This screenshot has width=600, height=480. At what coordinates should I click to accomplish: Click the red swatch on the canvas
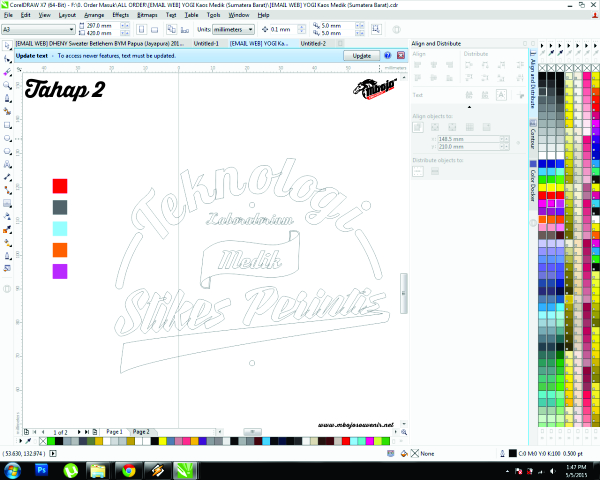pyautogui.click(x=60, y=186)
